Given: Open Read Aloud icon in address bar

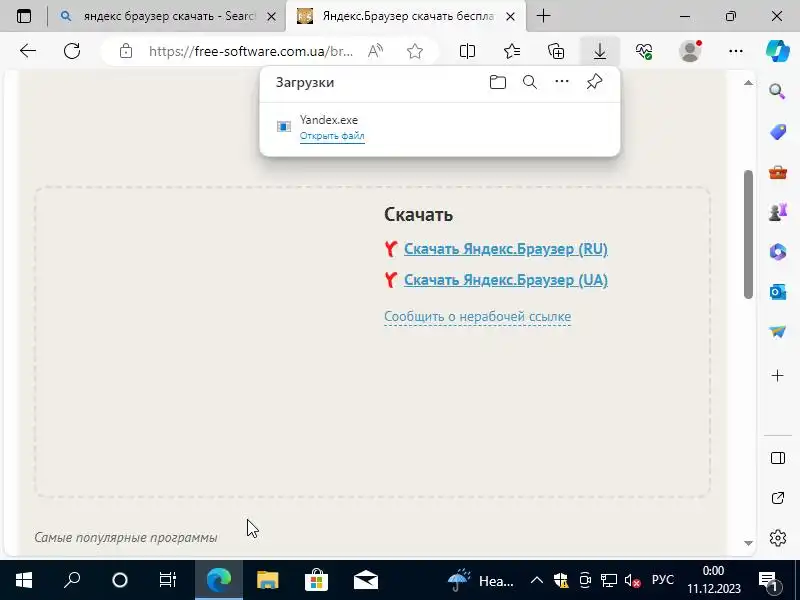Looking at the screenshot, I should 376,51.
